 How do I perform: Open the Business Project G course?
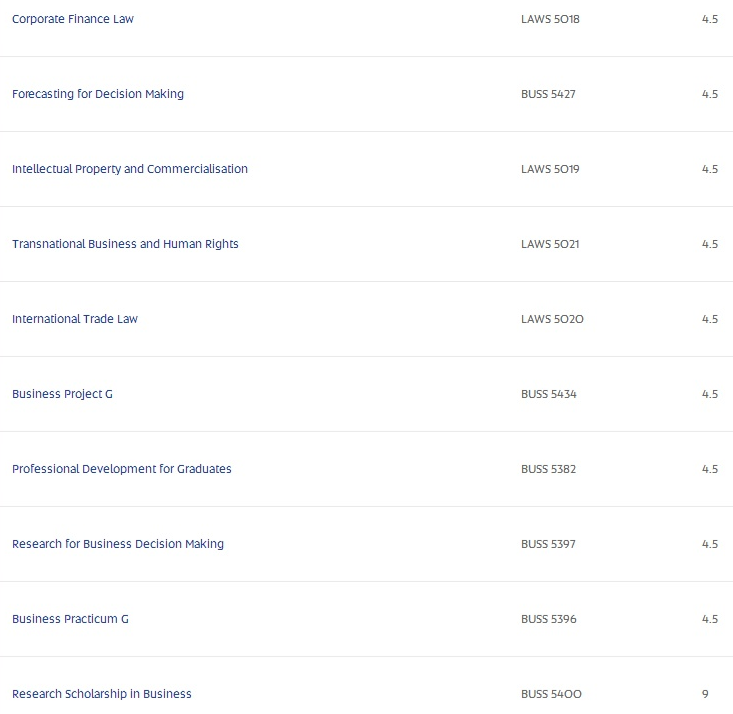62,394
